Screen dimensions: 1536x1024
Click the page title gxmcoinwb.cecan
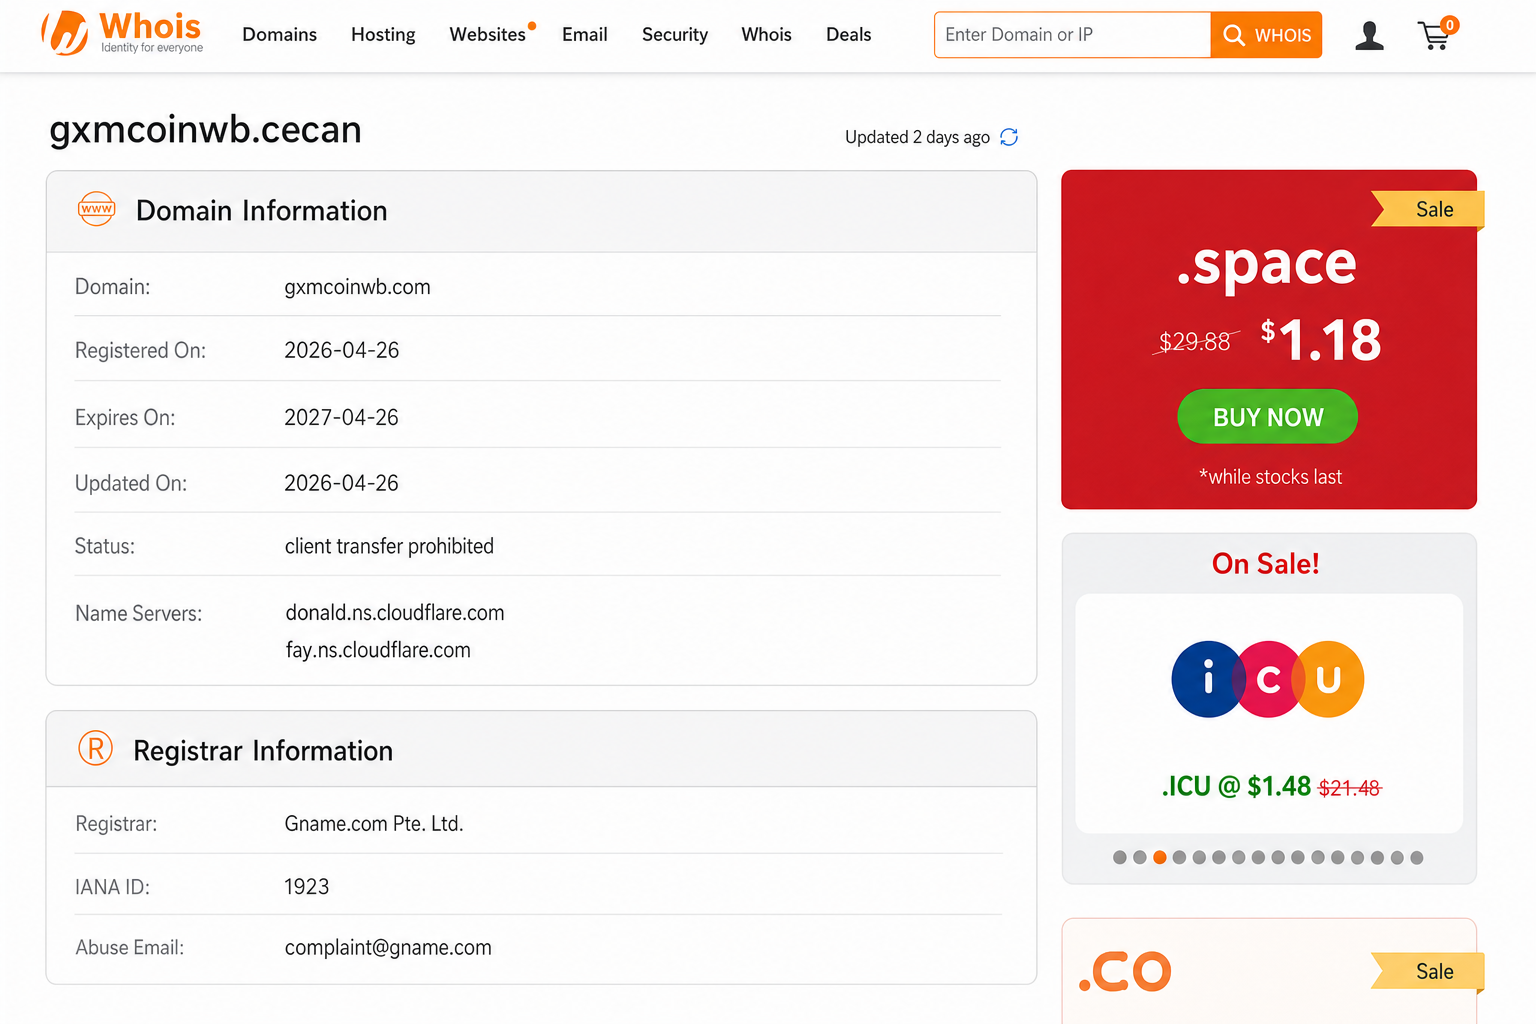pos(206,130)
